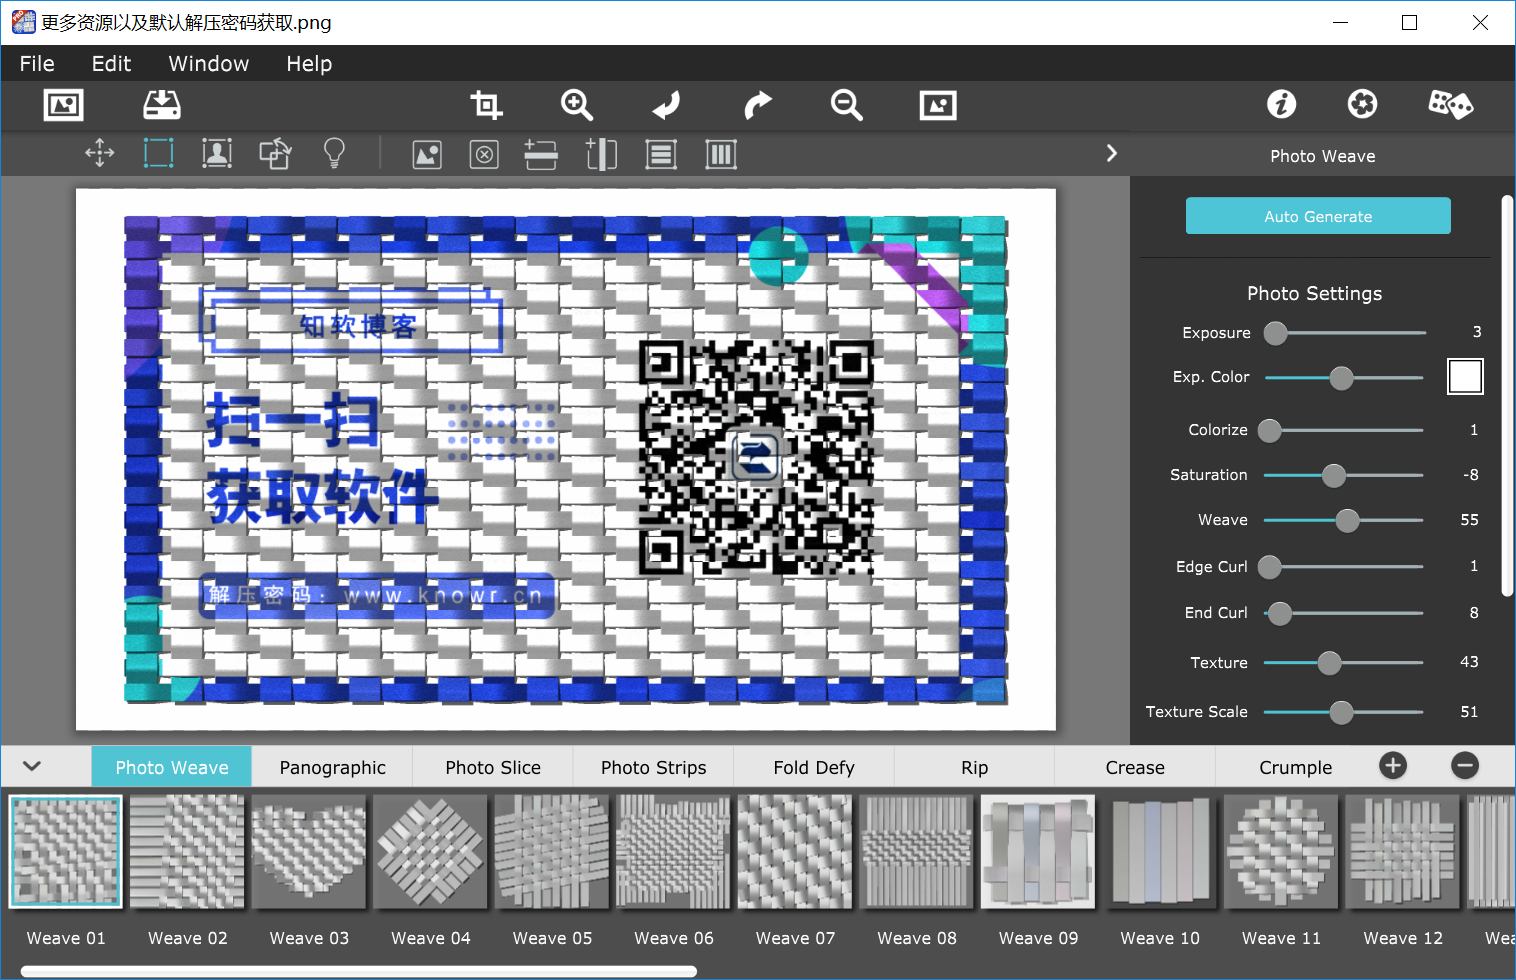
Task: Open the Help menu
Action: 309,64
